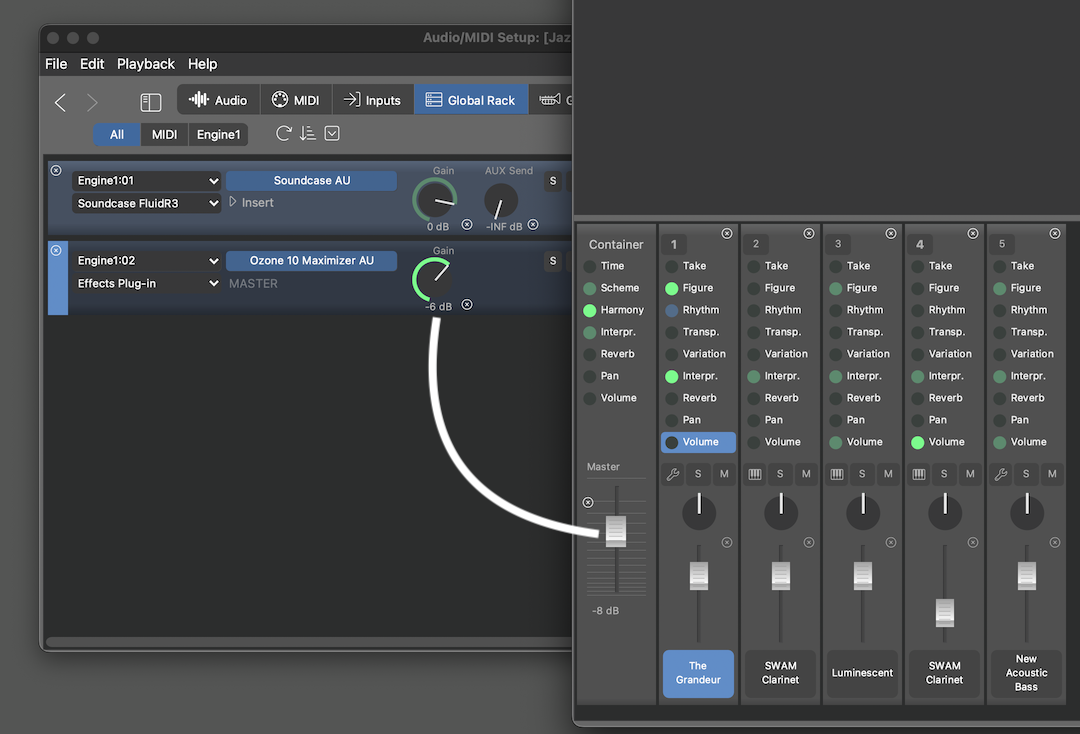Open the Help menu
The height and width of the screenshot is (734, 1080).
(x=202, y=64)
